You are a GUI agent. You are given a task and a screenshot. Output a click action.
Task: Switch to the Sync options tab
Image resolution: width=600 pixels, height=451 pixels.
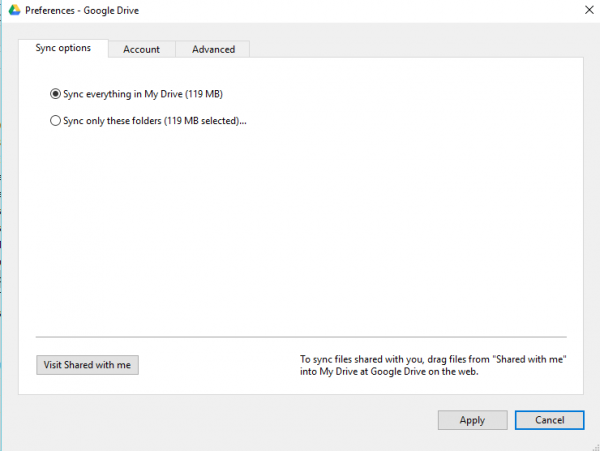[x=63, y=48]
